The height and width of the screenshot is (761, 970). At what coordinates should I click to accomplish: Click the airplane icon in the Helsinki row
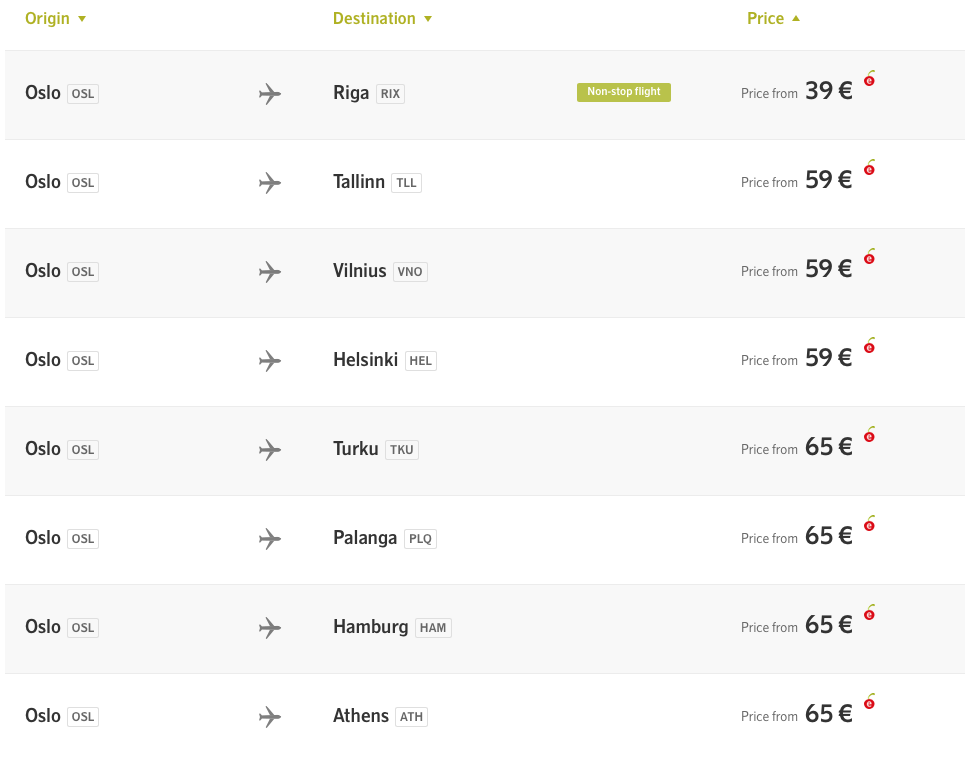click(270, 361)
